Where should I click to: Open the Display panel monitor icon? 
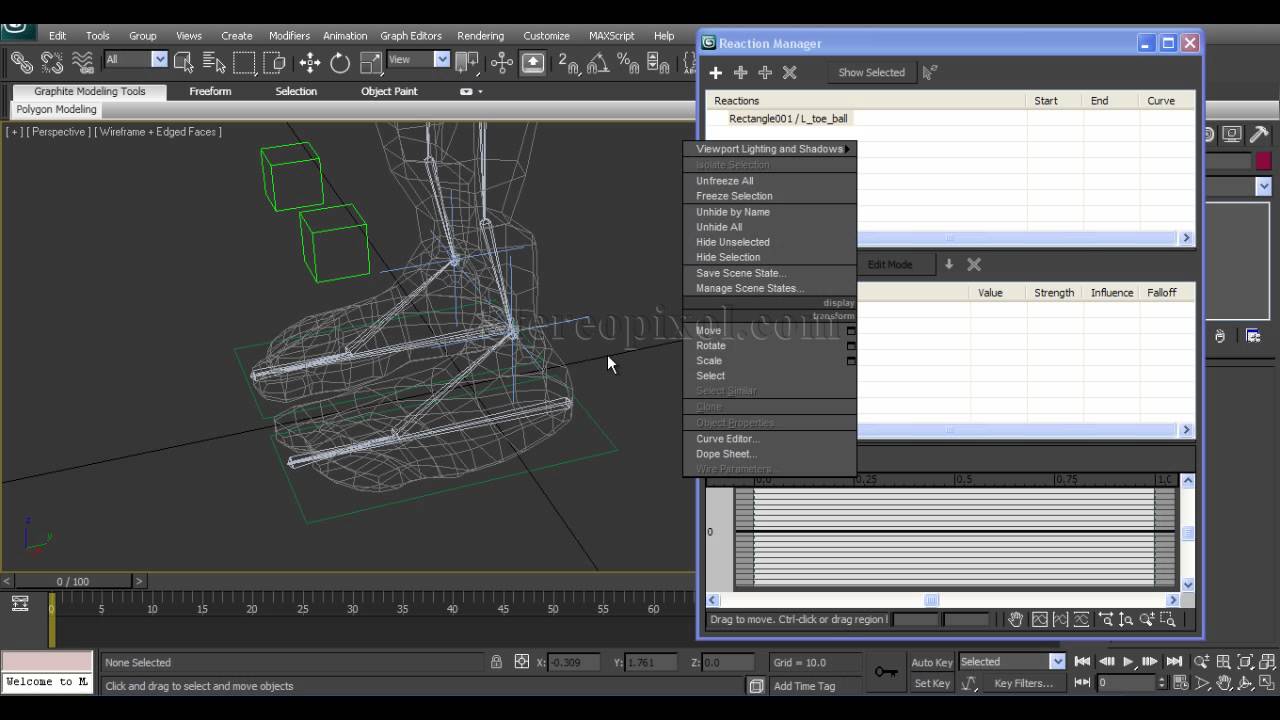tap(1233, 135)
